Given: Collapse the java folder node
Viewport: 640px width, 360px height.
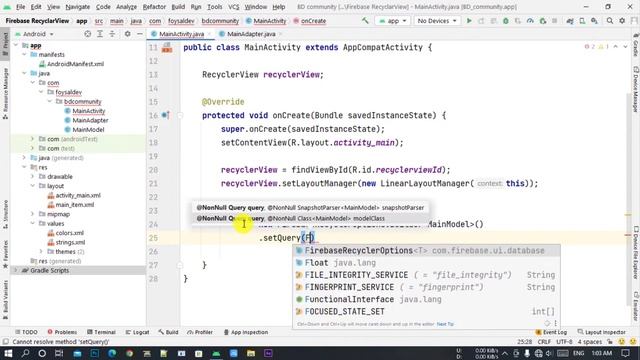Looking at the screenshot, I should [x=24, y=73].
